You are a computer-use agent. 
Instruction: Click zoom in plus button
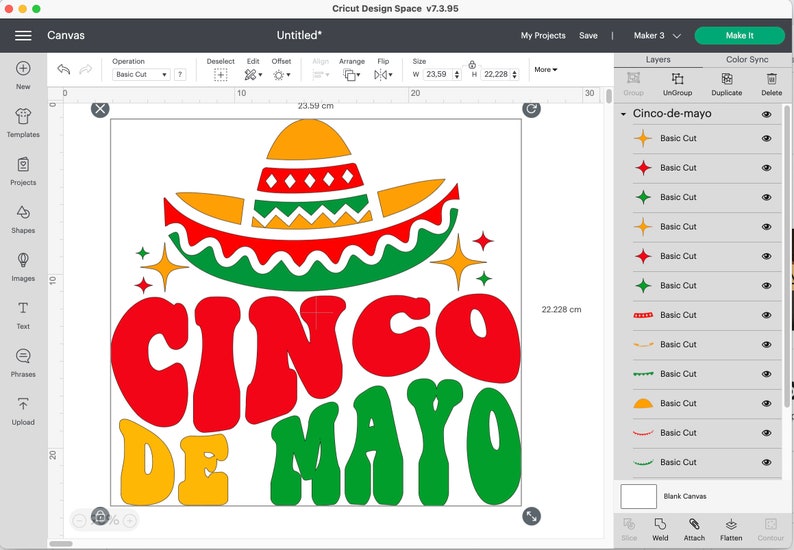130,520
